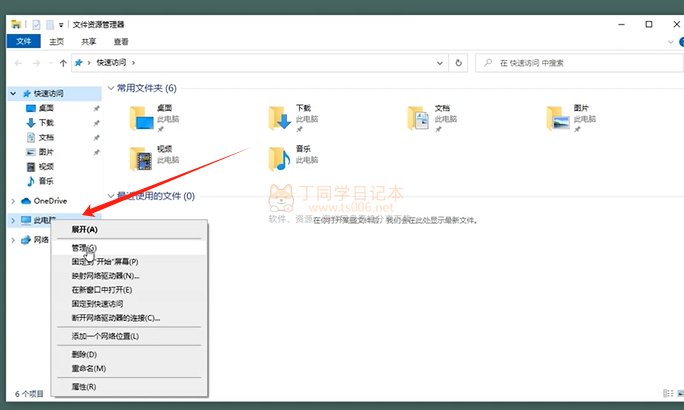This screenshot has width=684, height=410.
Task: Open the quick access toolbar customize dropdown
Action: click(x=61, y=25)
